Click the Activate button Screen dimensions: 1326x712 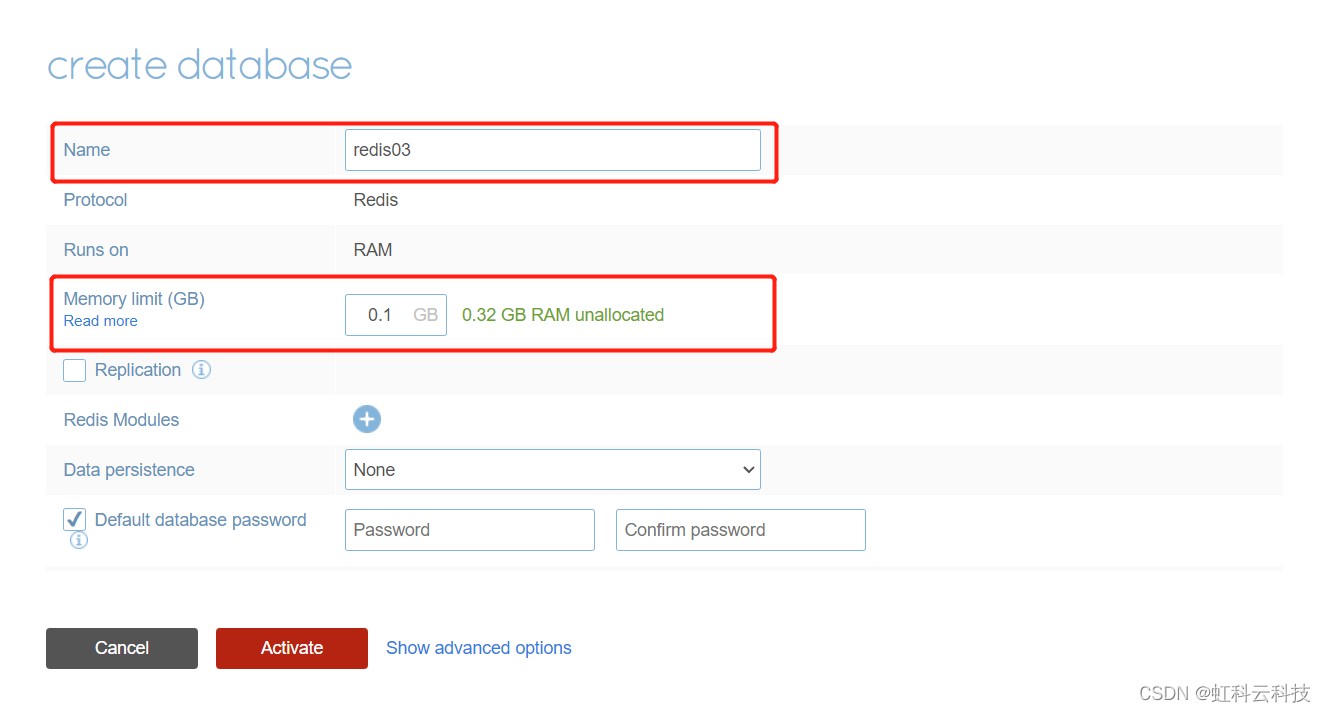pyautogui.click(x=292, y=648)
